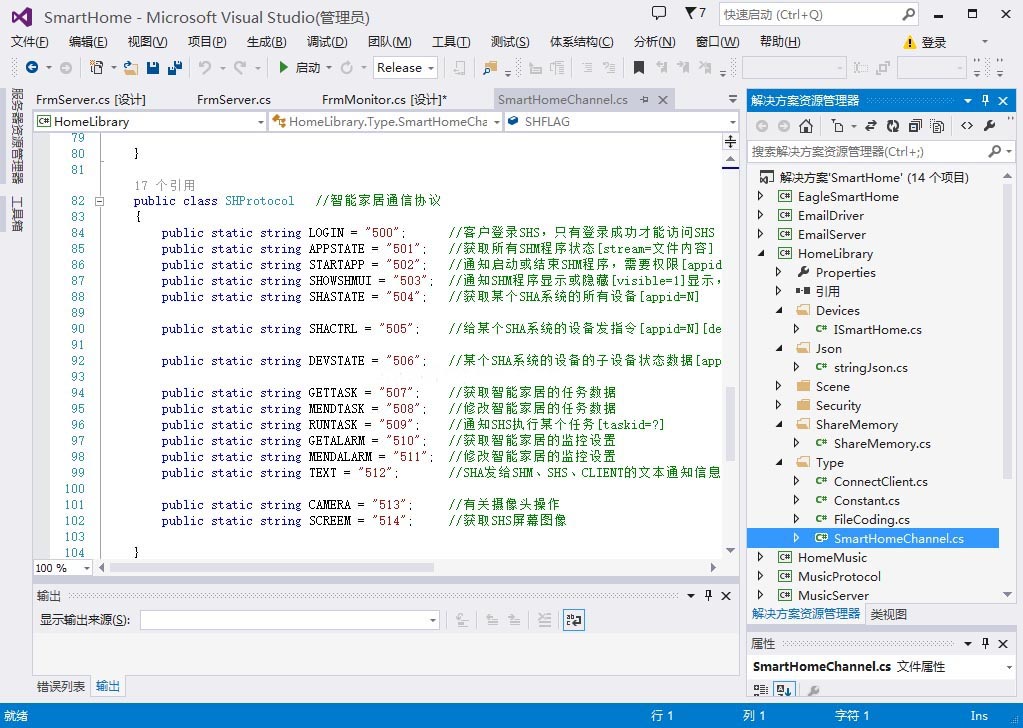Screen dimensions: 1023x728
Task: Switch to 错误列表 tab
Action: point(61,686)
